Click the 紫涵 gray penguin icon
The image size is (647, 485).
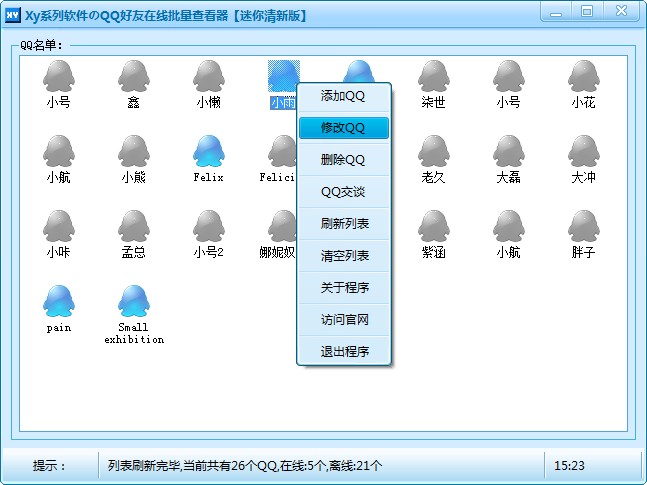434,226
